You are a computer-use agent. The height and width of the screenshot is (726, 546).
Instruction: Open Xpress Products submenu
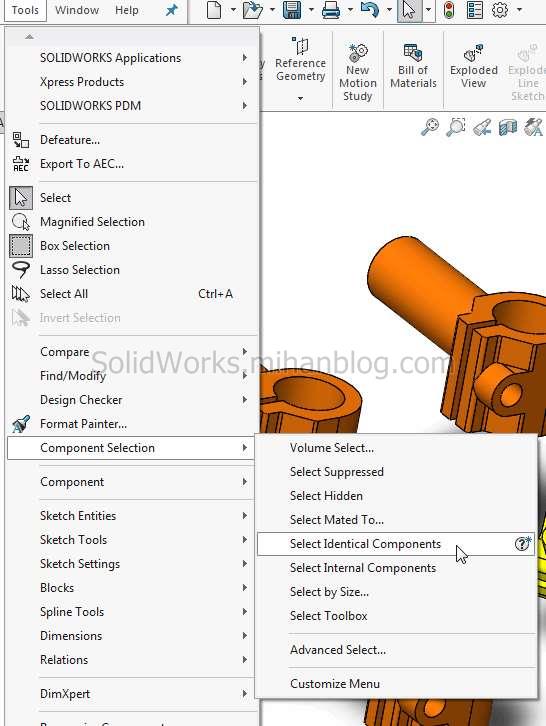(x=132, y=82)
